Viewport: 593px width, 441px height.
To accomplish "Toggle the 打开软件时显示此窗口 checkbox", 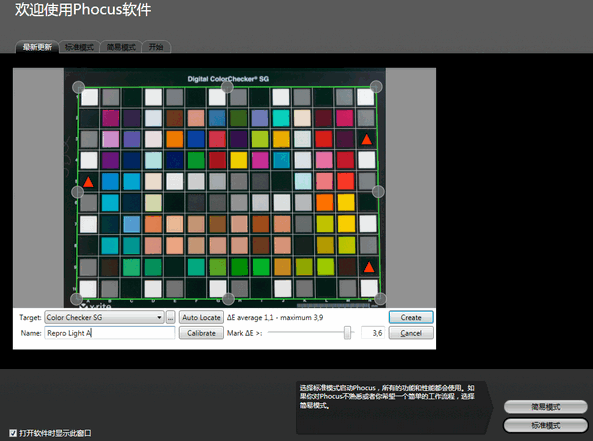I will [x=13, y=433].
